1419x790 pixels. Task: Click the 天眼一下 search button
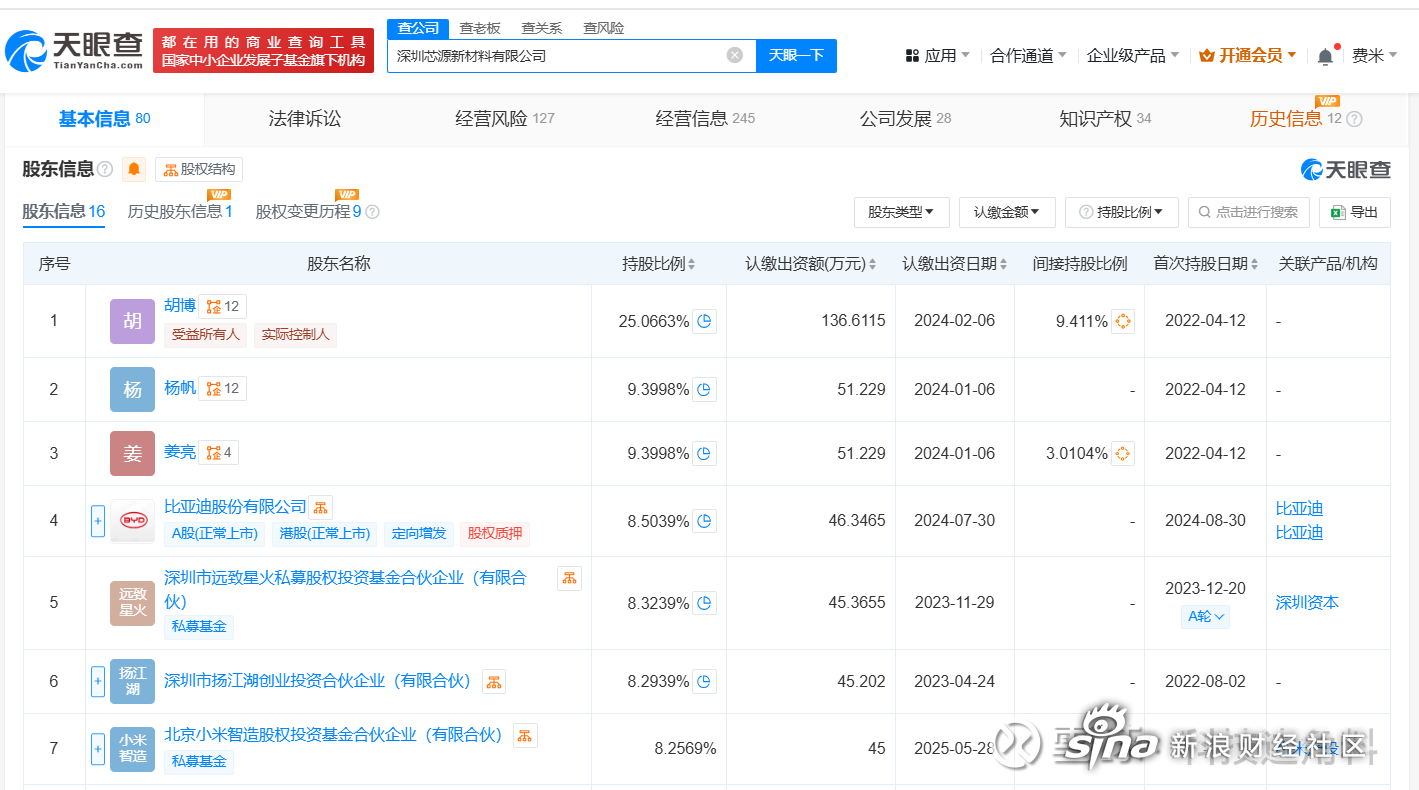(796, 56)
